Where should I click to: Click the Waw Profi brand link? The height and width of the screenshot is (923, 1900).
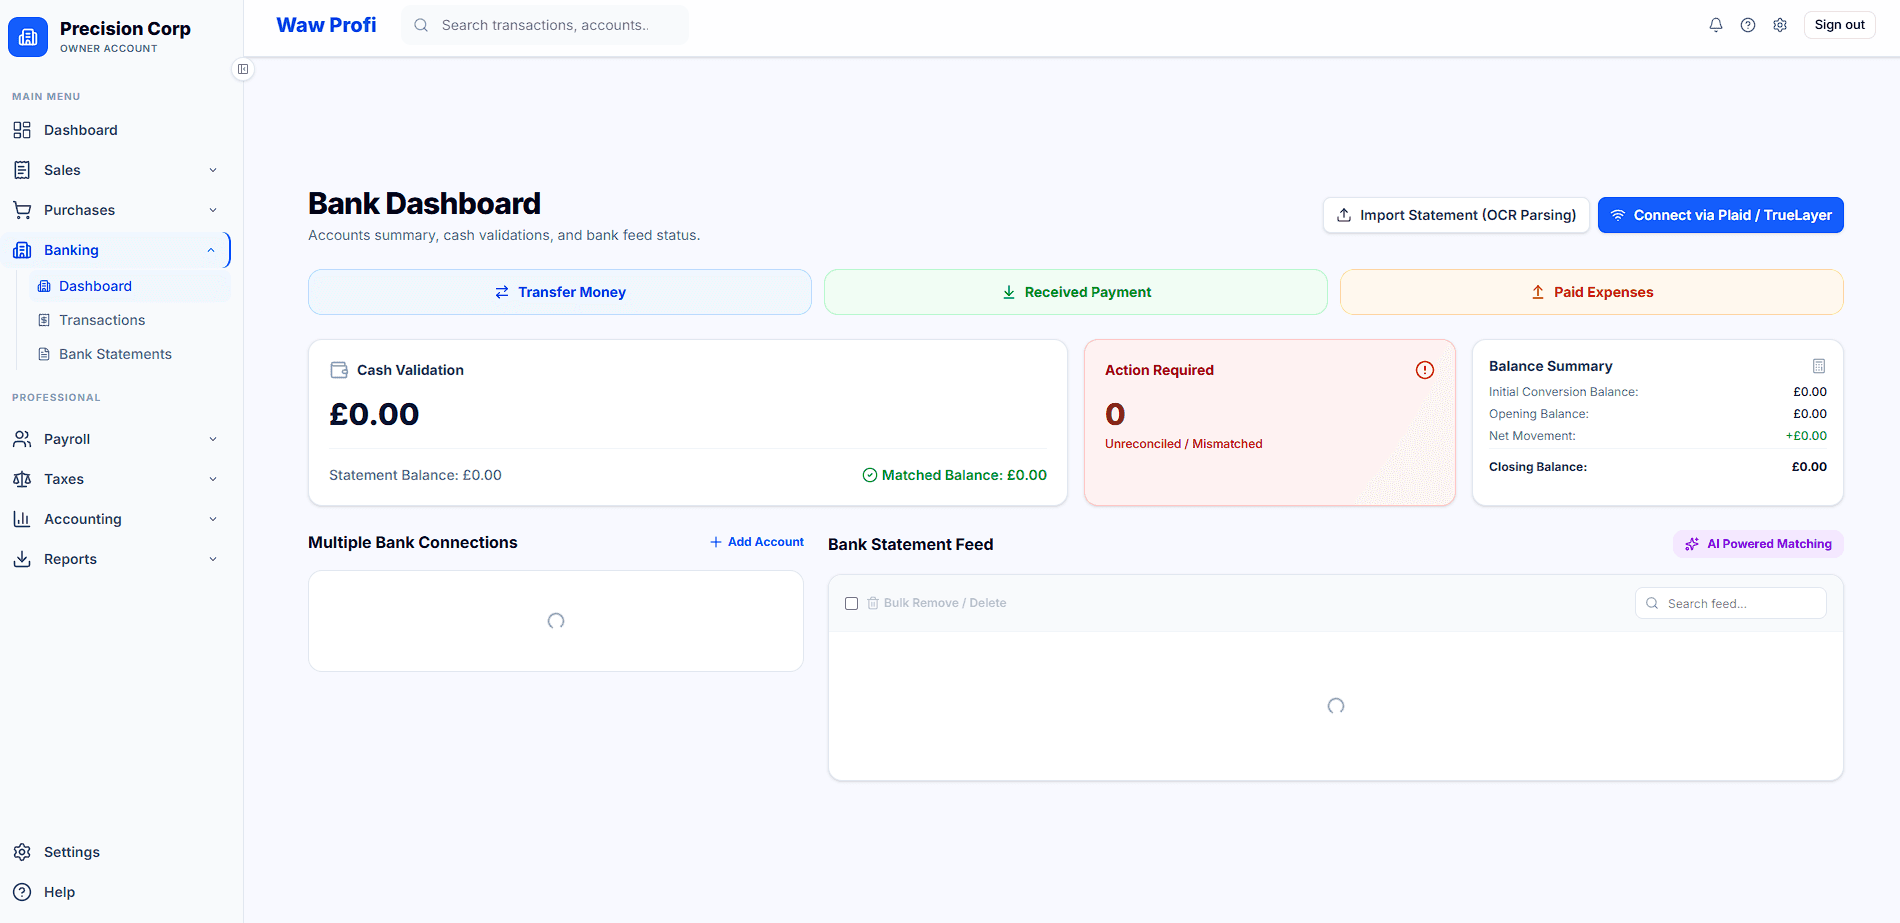tap(326, 25)
